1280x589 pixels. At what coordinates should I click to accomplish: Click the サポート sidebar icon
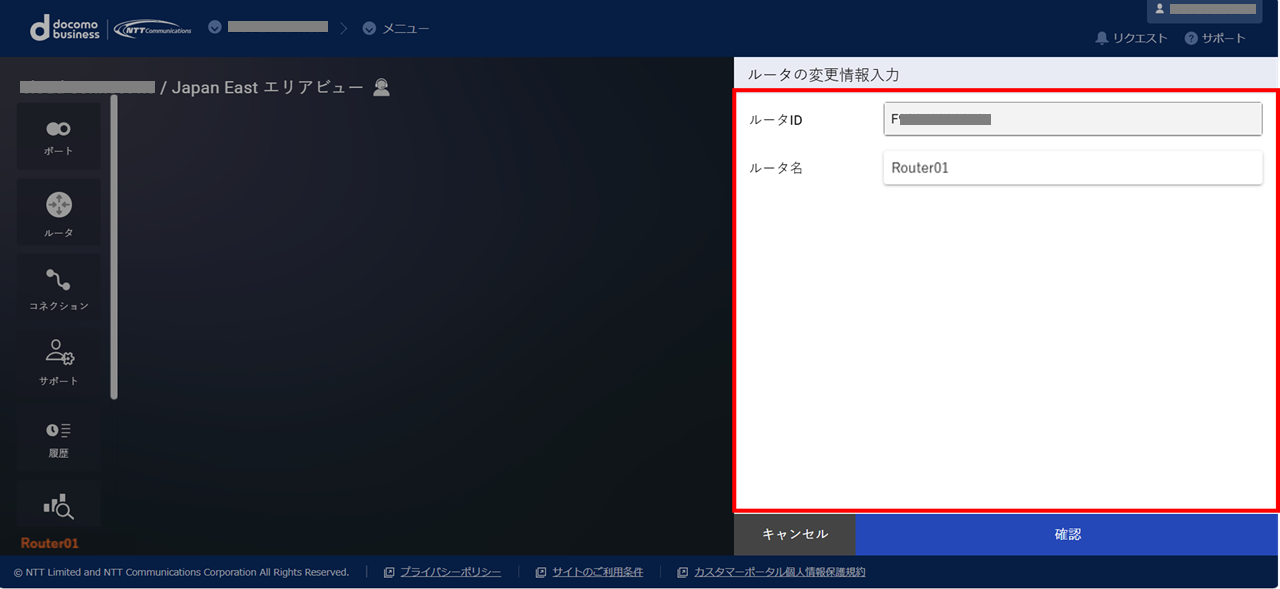tap(58, 361)
